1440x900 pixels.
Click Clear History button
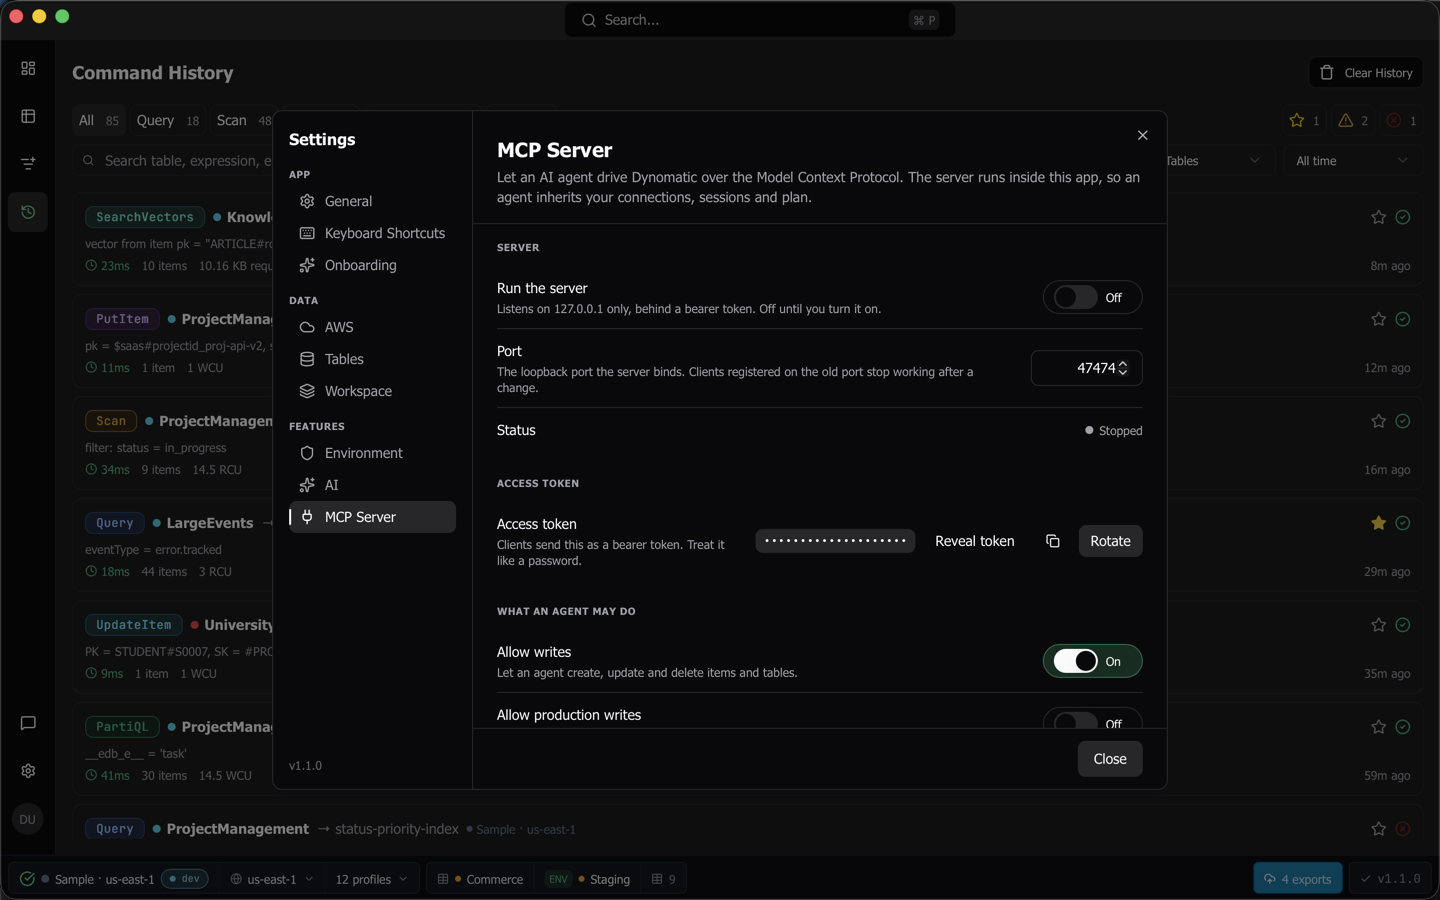pyautogui.click(x=1366, y=73)
